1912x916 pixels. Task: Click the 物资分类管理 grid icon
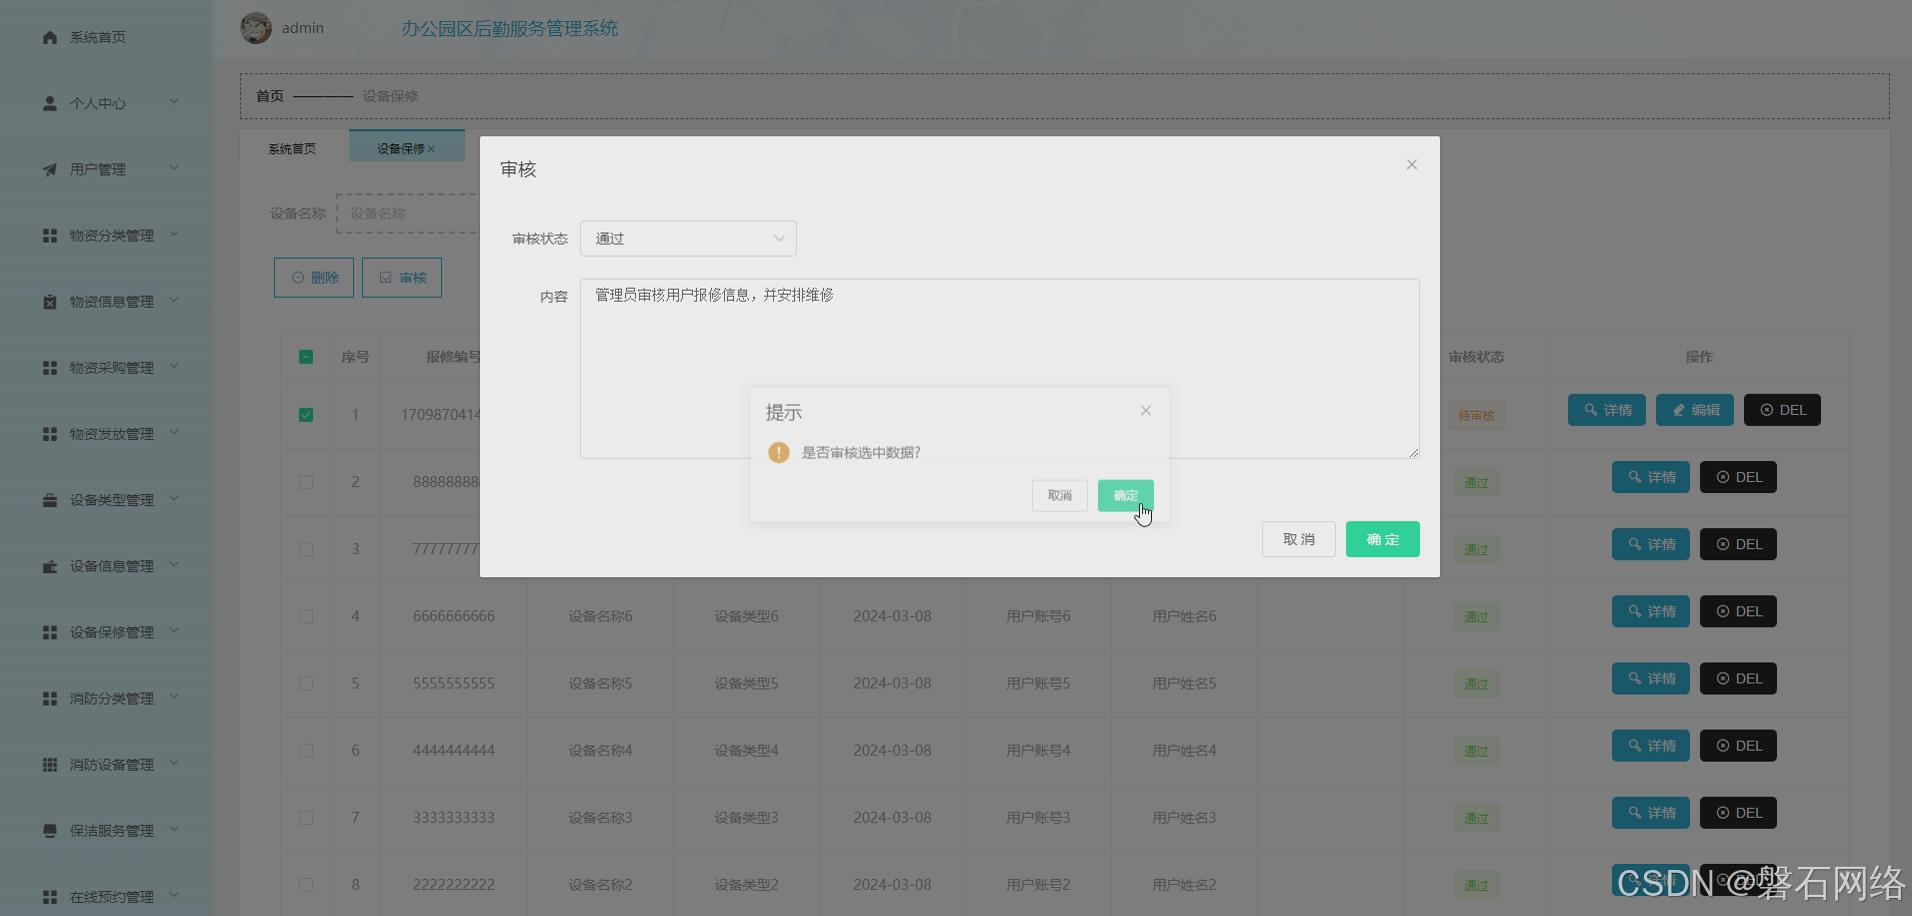[49, 234]
